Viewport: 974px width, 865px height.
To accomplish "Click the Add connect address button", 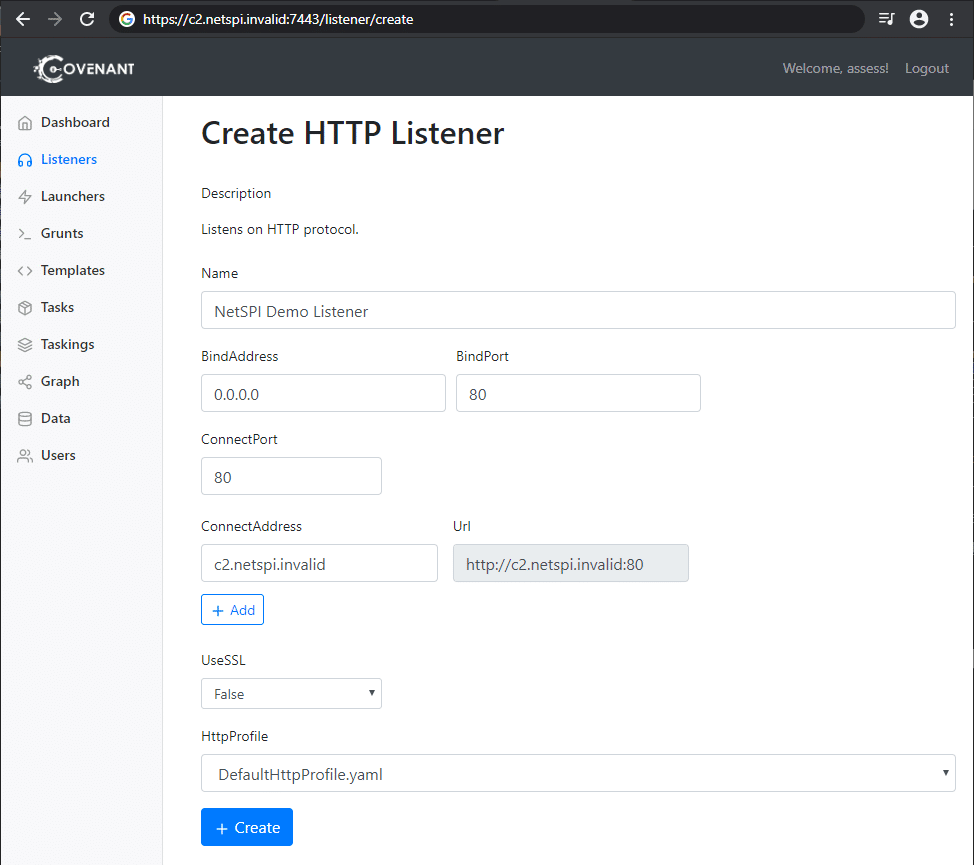I will coord(232,610).
